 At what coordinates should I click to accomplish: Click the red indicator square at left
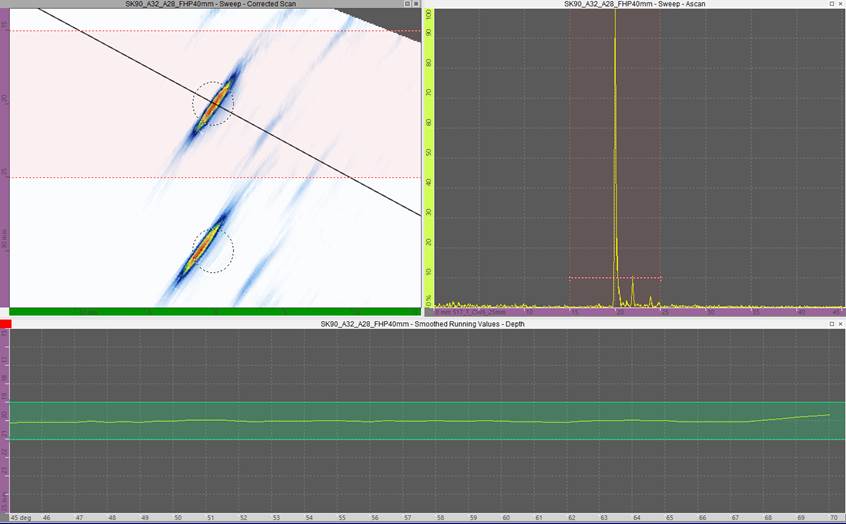(x=5, y=324)
